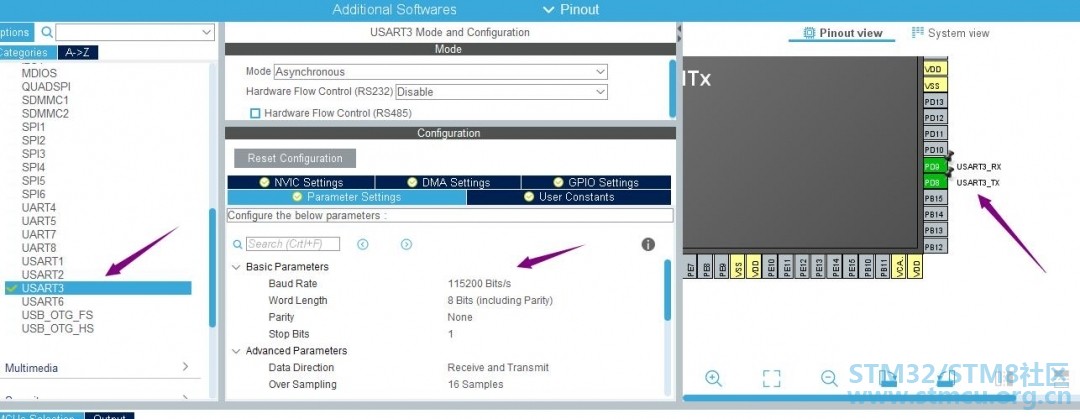Click categories list vertical scrollbar
The width and height of the screenshot is (1080, 419).
coord(212,268)
